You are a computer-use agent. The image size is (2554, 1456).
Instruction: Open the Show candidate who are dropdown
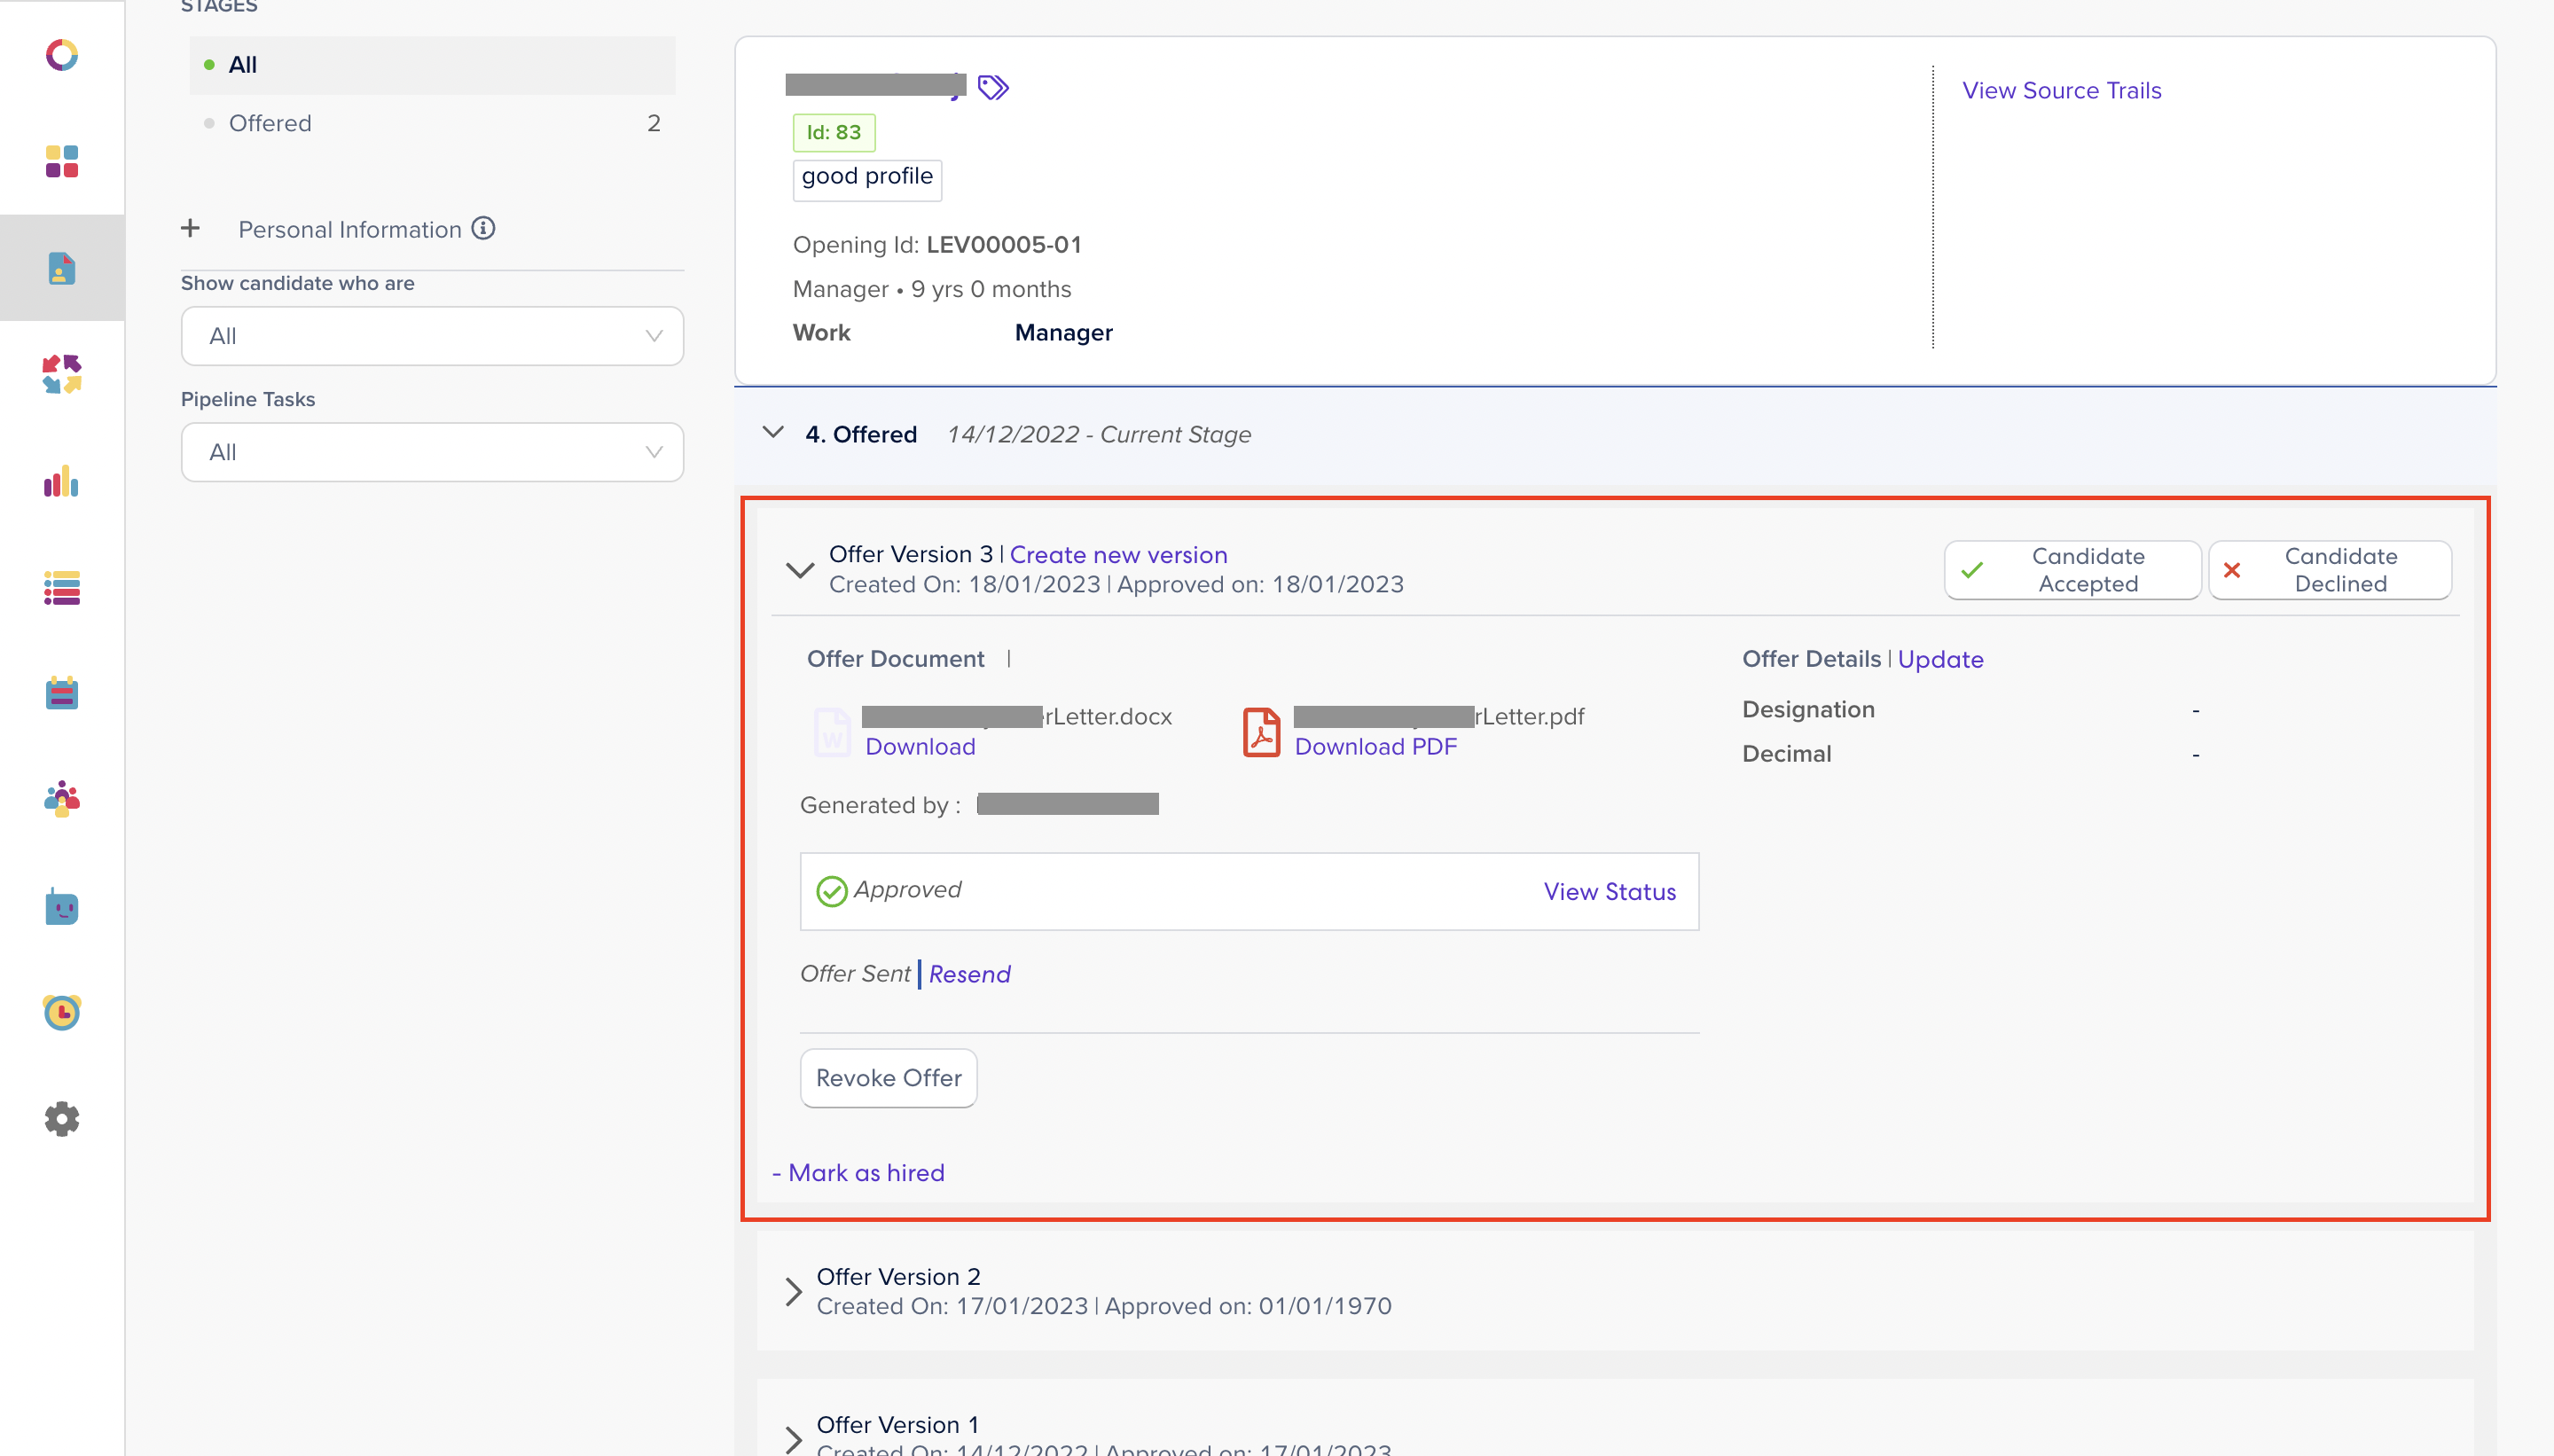pos(432,336)
